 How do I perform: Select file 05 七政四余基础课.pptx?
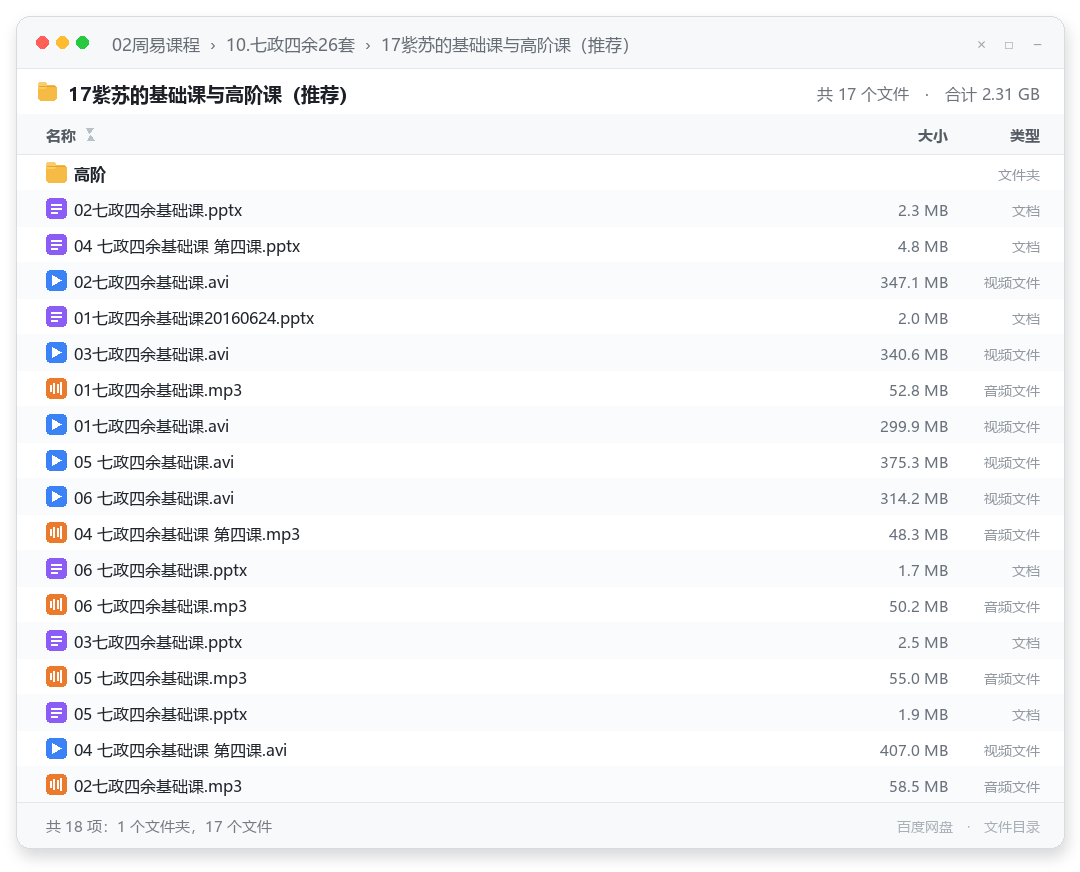(x=160, y=714)
